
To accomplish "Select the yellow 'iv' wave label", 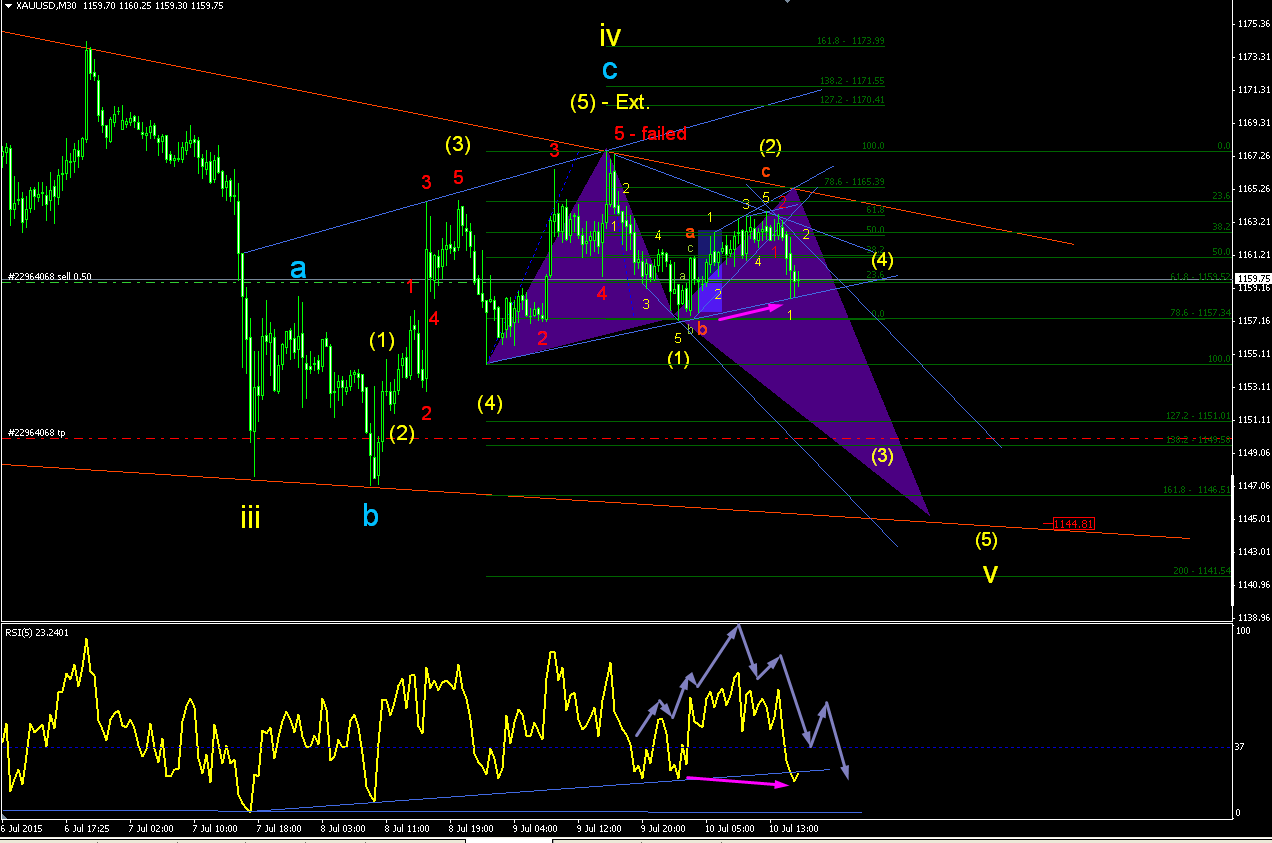I will click(610, 37).
